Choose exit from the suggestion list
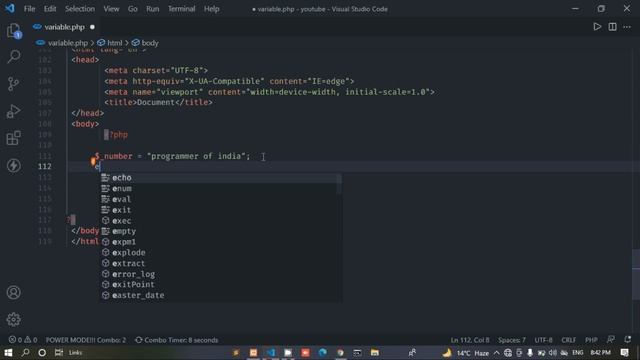The width and height of the screenshot is (640, 360). coord(221,210)
